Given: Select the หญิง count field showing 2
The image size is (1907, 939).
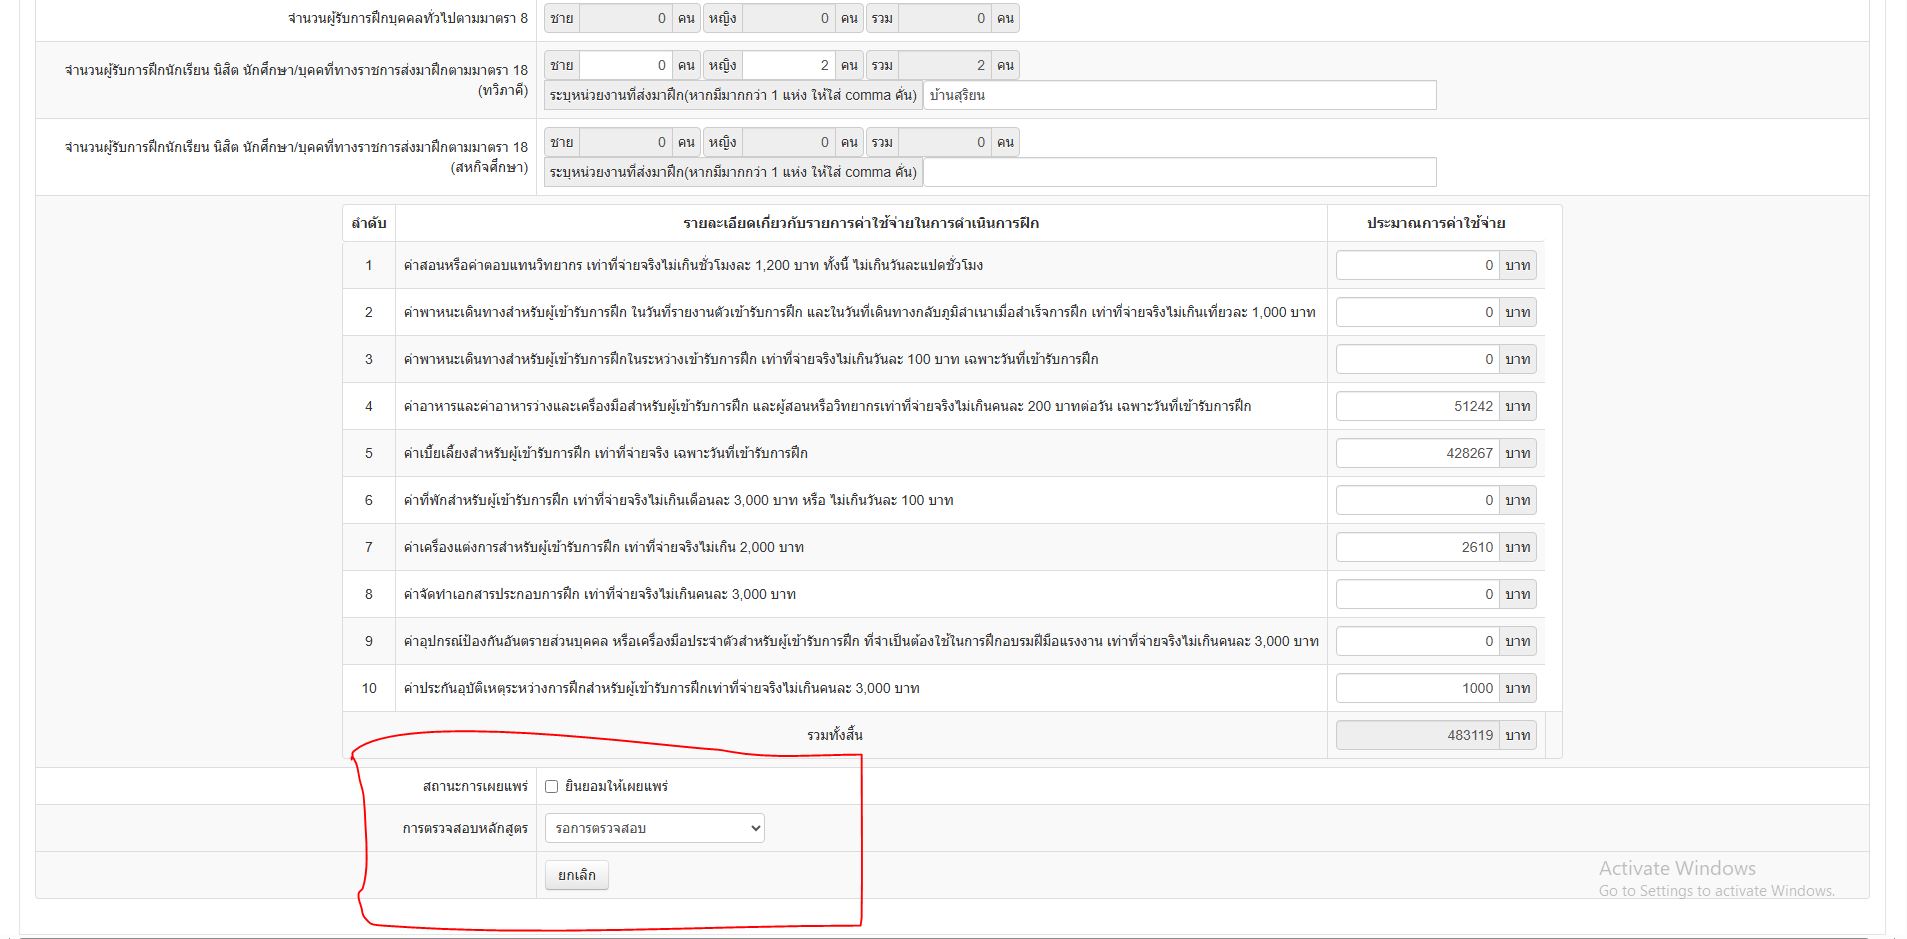Looking at the screenshot, I should tap(788, 66).
